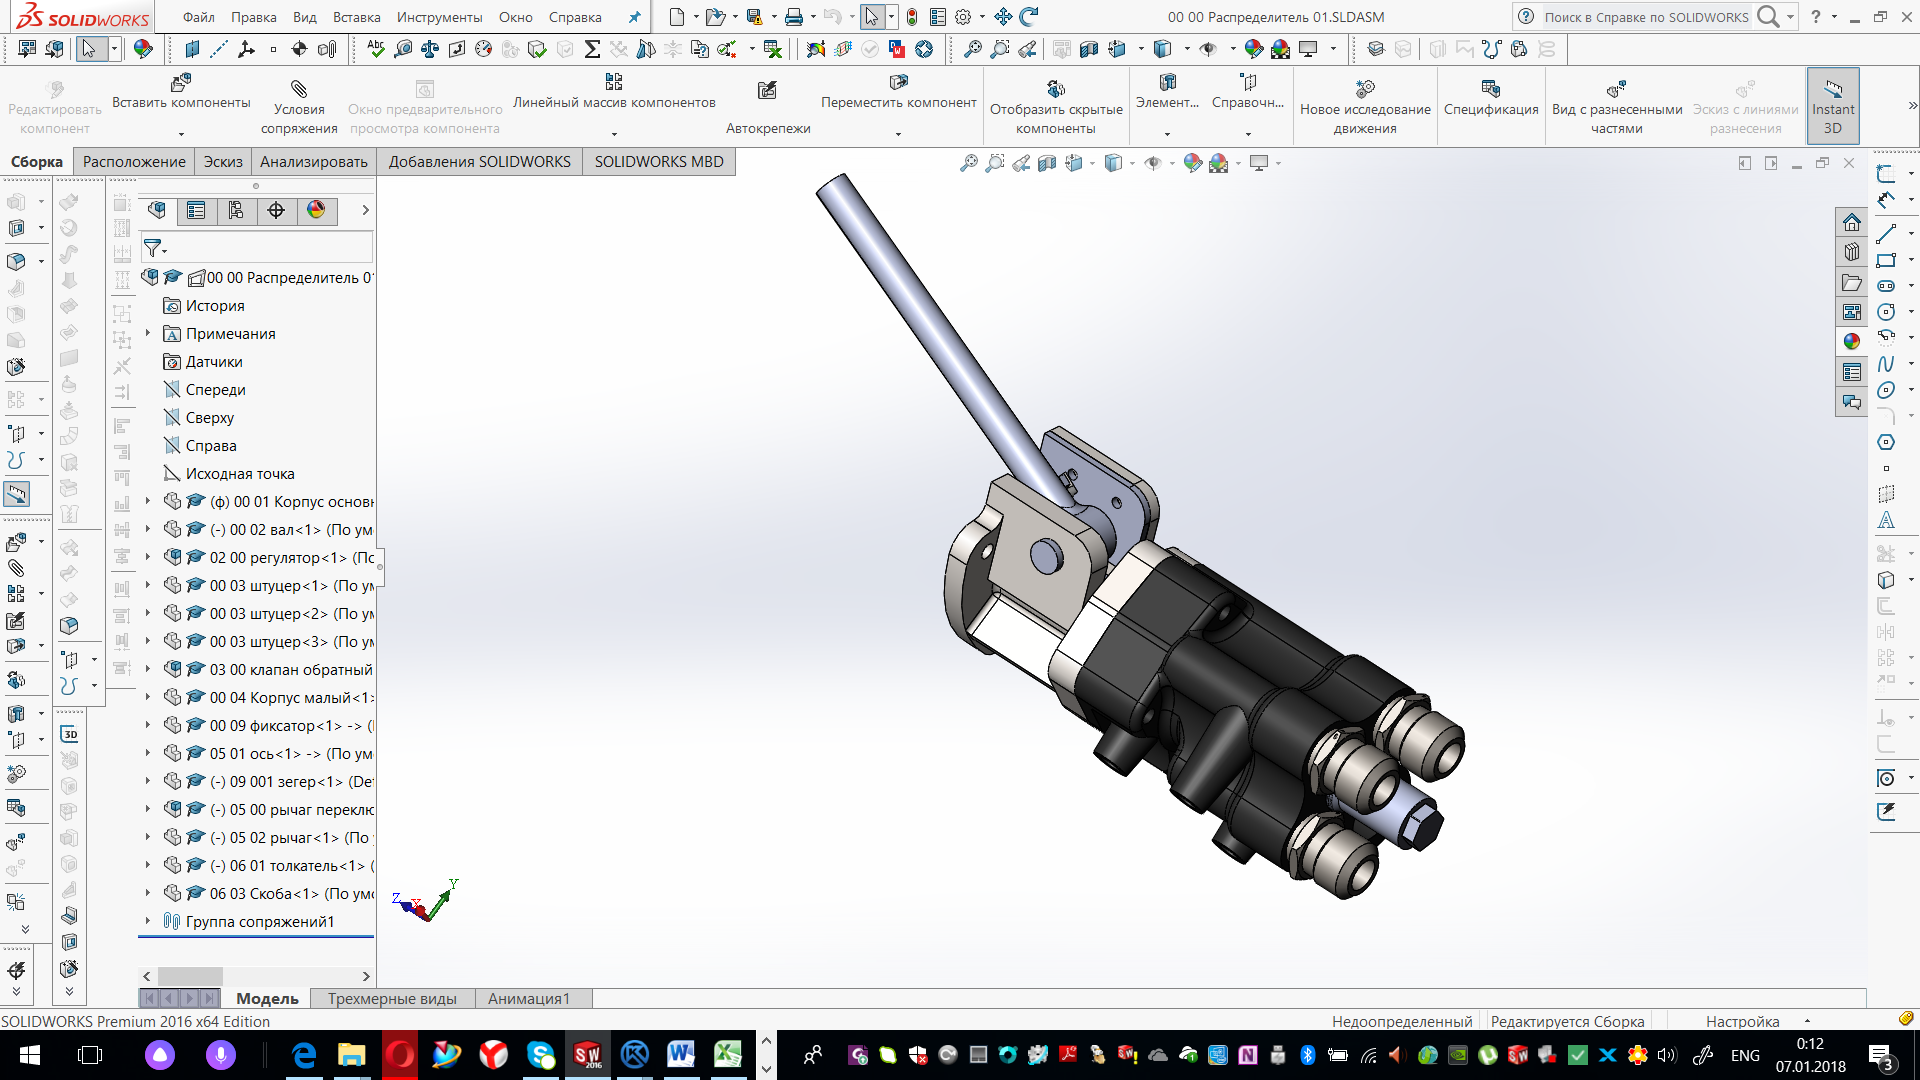Open Mate conditions (Условия сопряжения)
The height and width of the screenshot is (1080, 1920).
[299, 108]
